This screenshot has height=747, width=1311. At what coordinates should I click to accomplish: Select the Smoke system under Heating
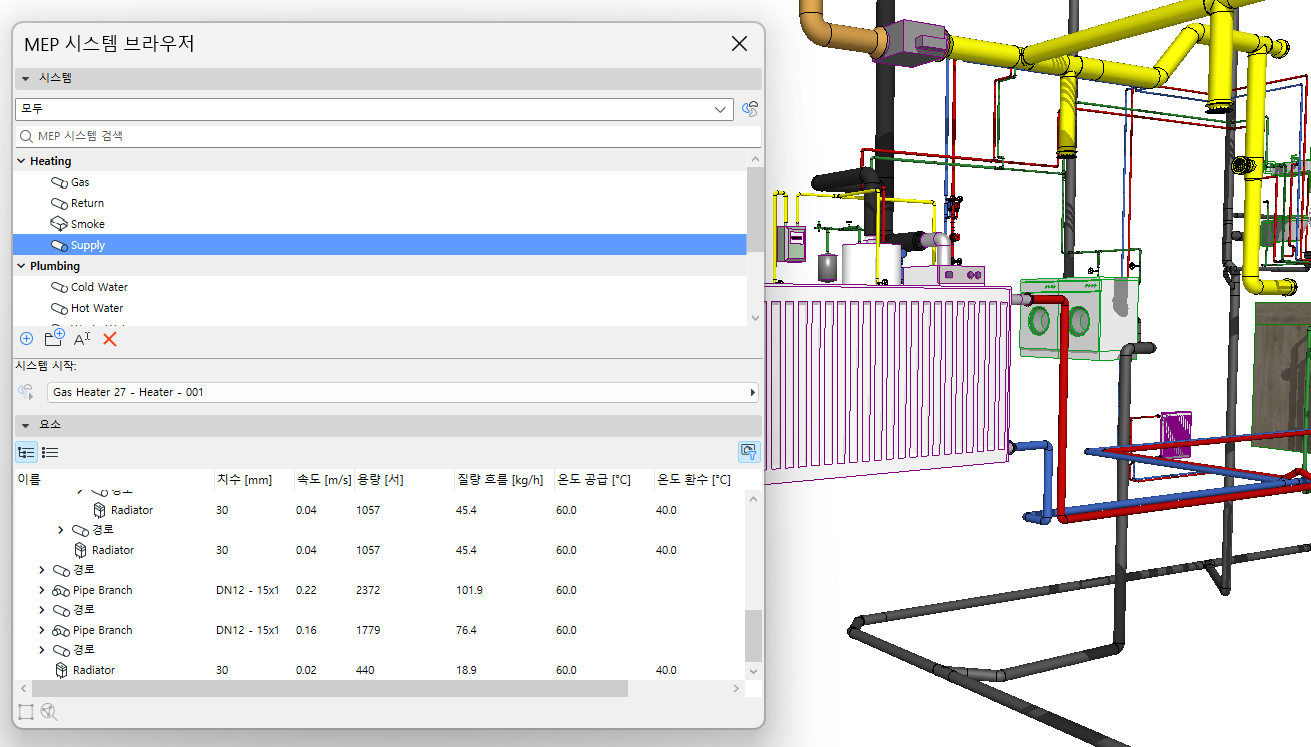pyautogui.click(x=87, y=224)
